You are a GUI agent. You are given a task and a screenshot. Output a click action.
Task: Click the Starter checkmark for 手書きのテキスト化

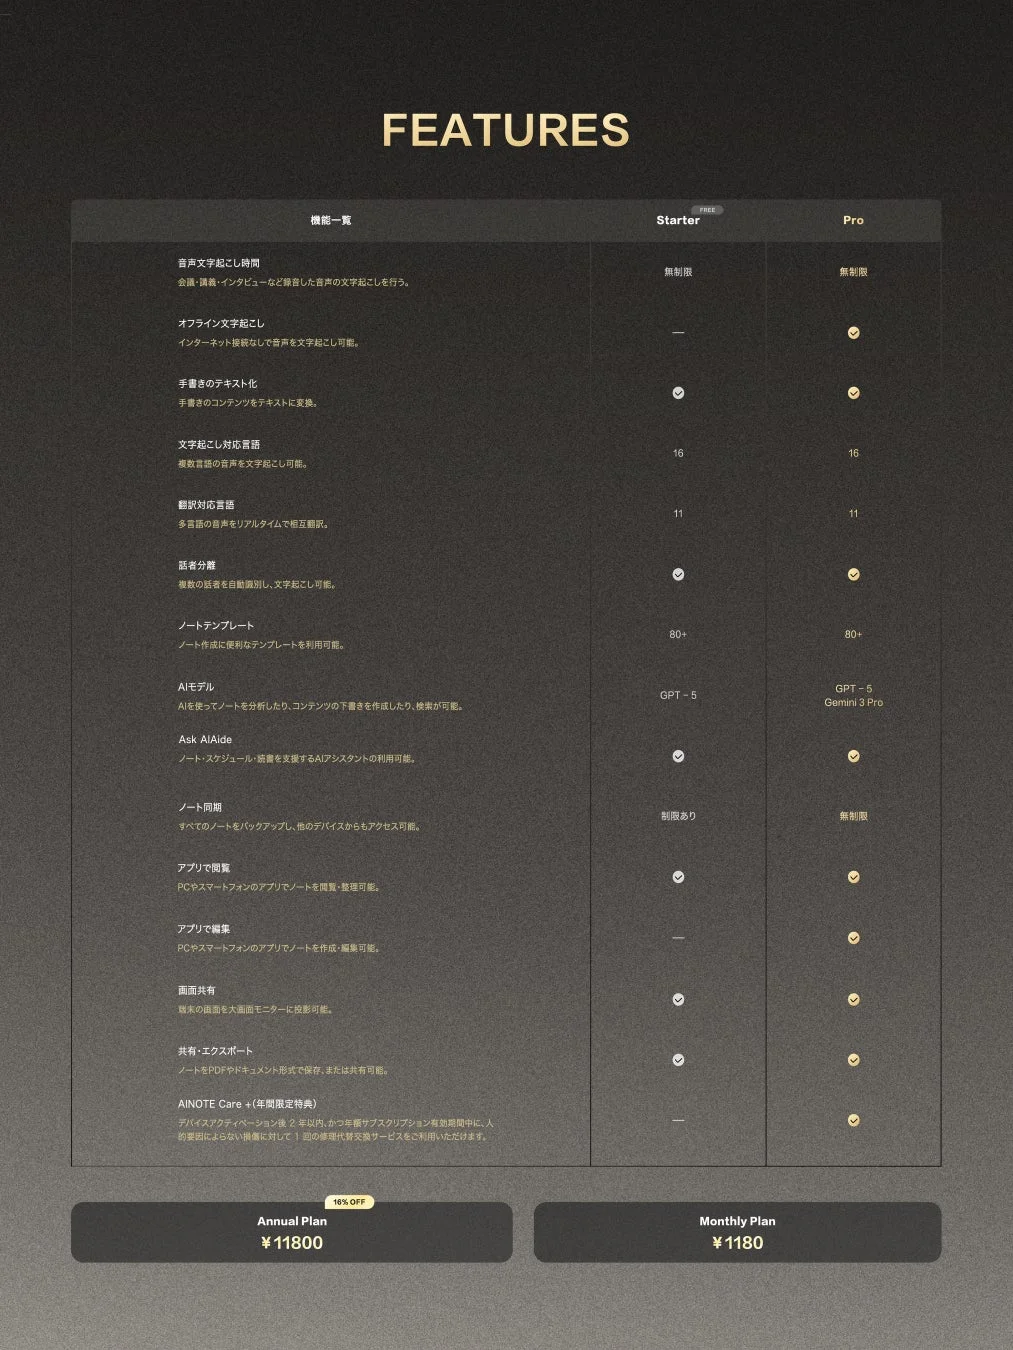[x=678, y=393]
